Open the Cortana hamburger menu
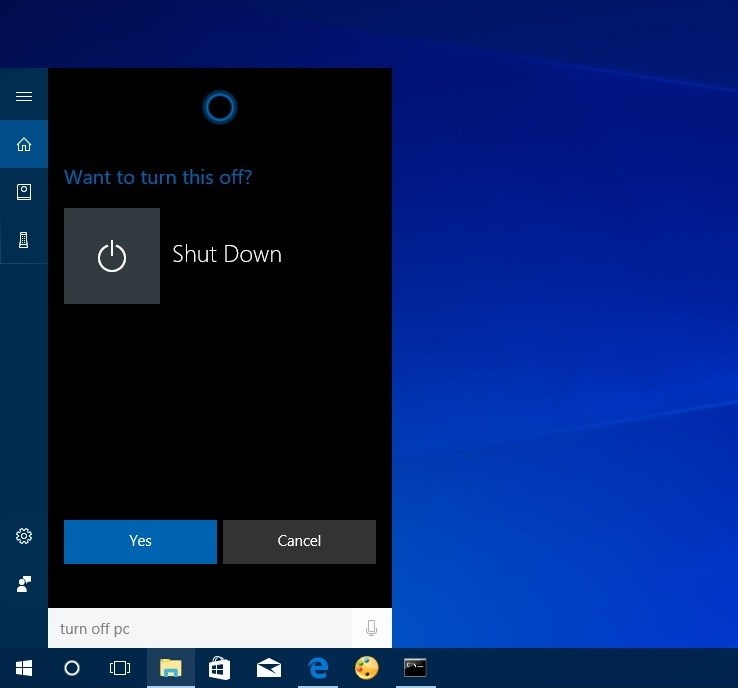Image resolution: width=738 pixels, height=690 pixels. (x=24, y=96)
